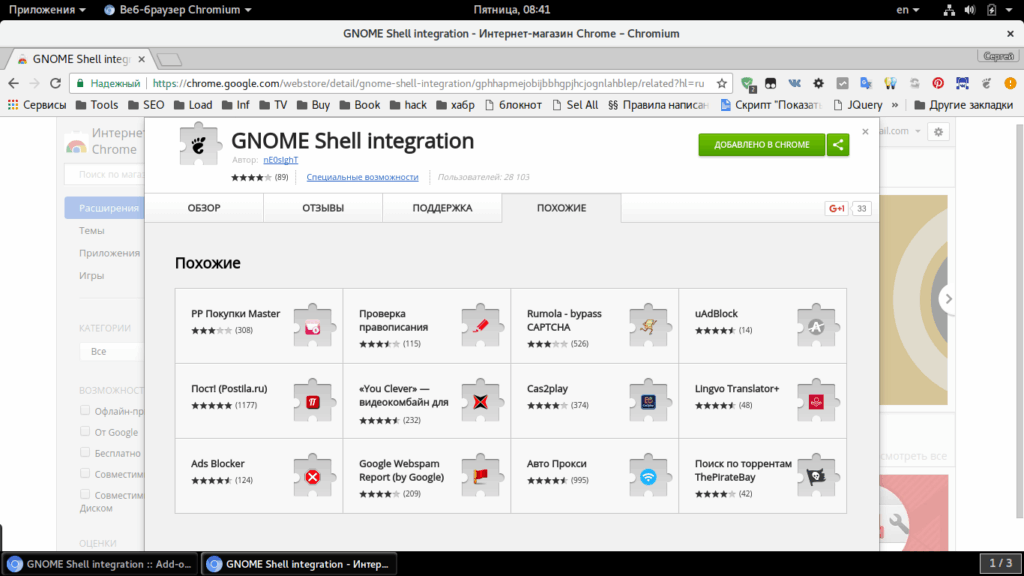Image resolution: width=1024 pixels, height=576 pixels.
Task: Switch to the ОТЗЫВЫ tab
Action: coord(323,208)
